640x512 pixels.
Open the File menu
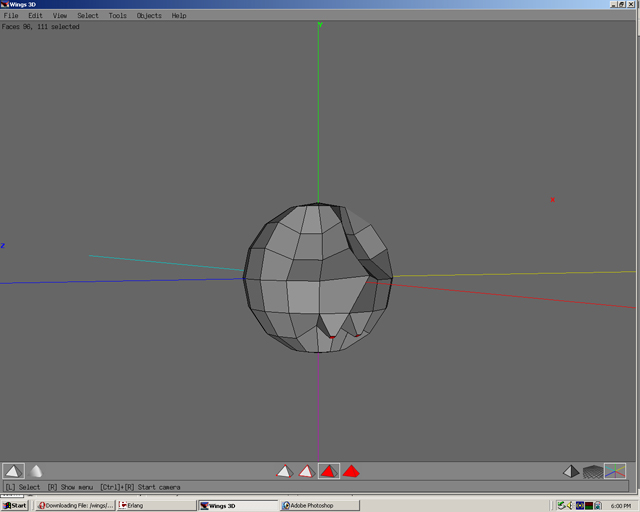(11, 16)
